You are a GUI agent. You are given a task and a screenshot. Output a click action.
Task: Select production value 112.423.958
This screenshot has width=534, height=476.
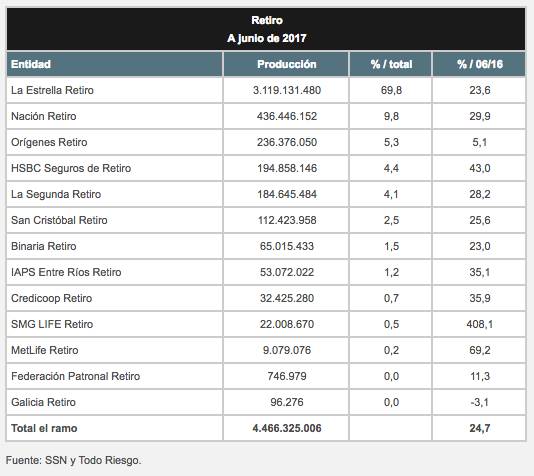click(x=287, y=220)
